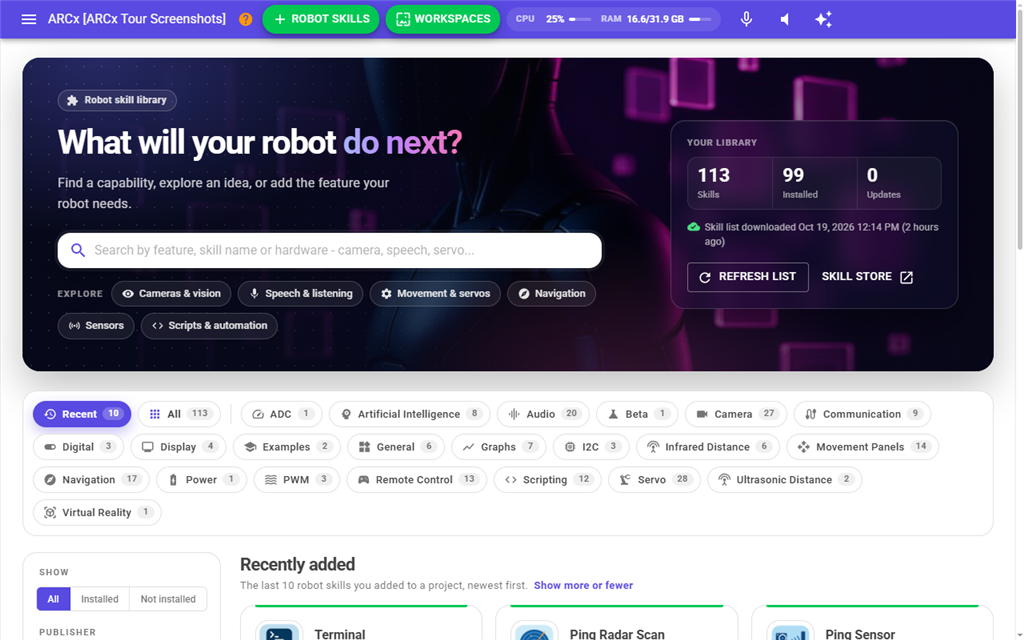
Task: Click the ARCx project title
Action: tap(136, 19)
